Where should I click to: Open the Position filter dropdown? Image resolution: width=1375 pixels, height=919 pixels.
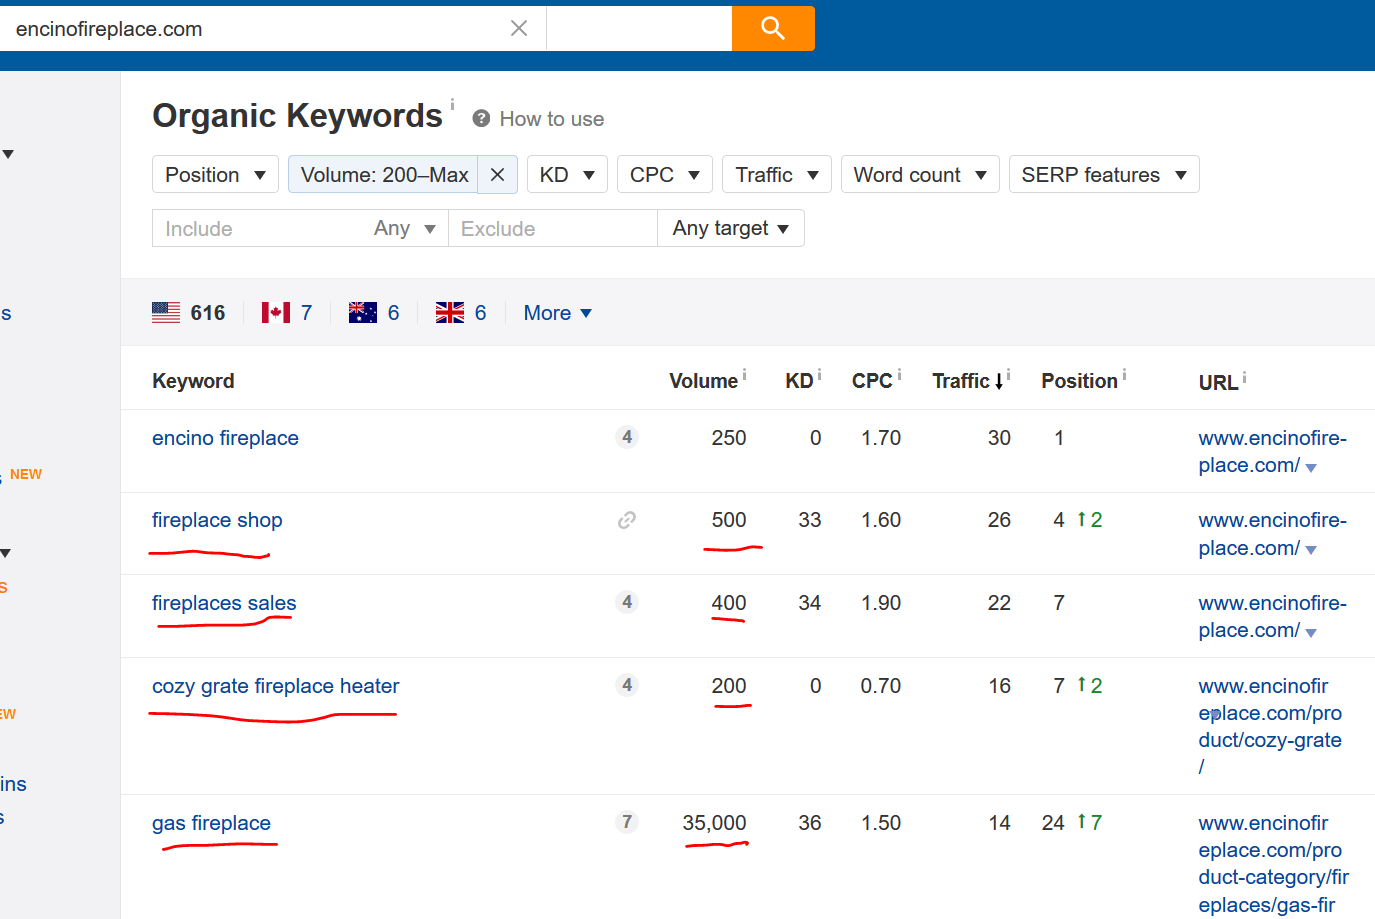[x=215, y=174]
